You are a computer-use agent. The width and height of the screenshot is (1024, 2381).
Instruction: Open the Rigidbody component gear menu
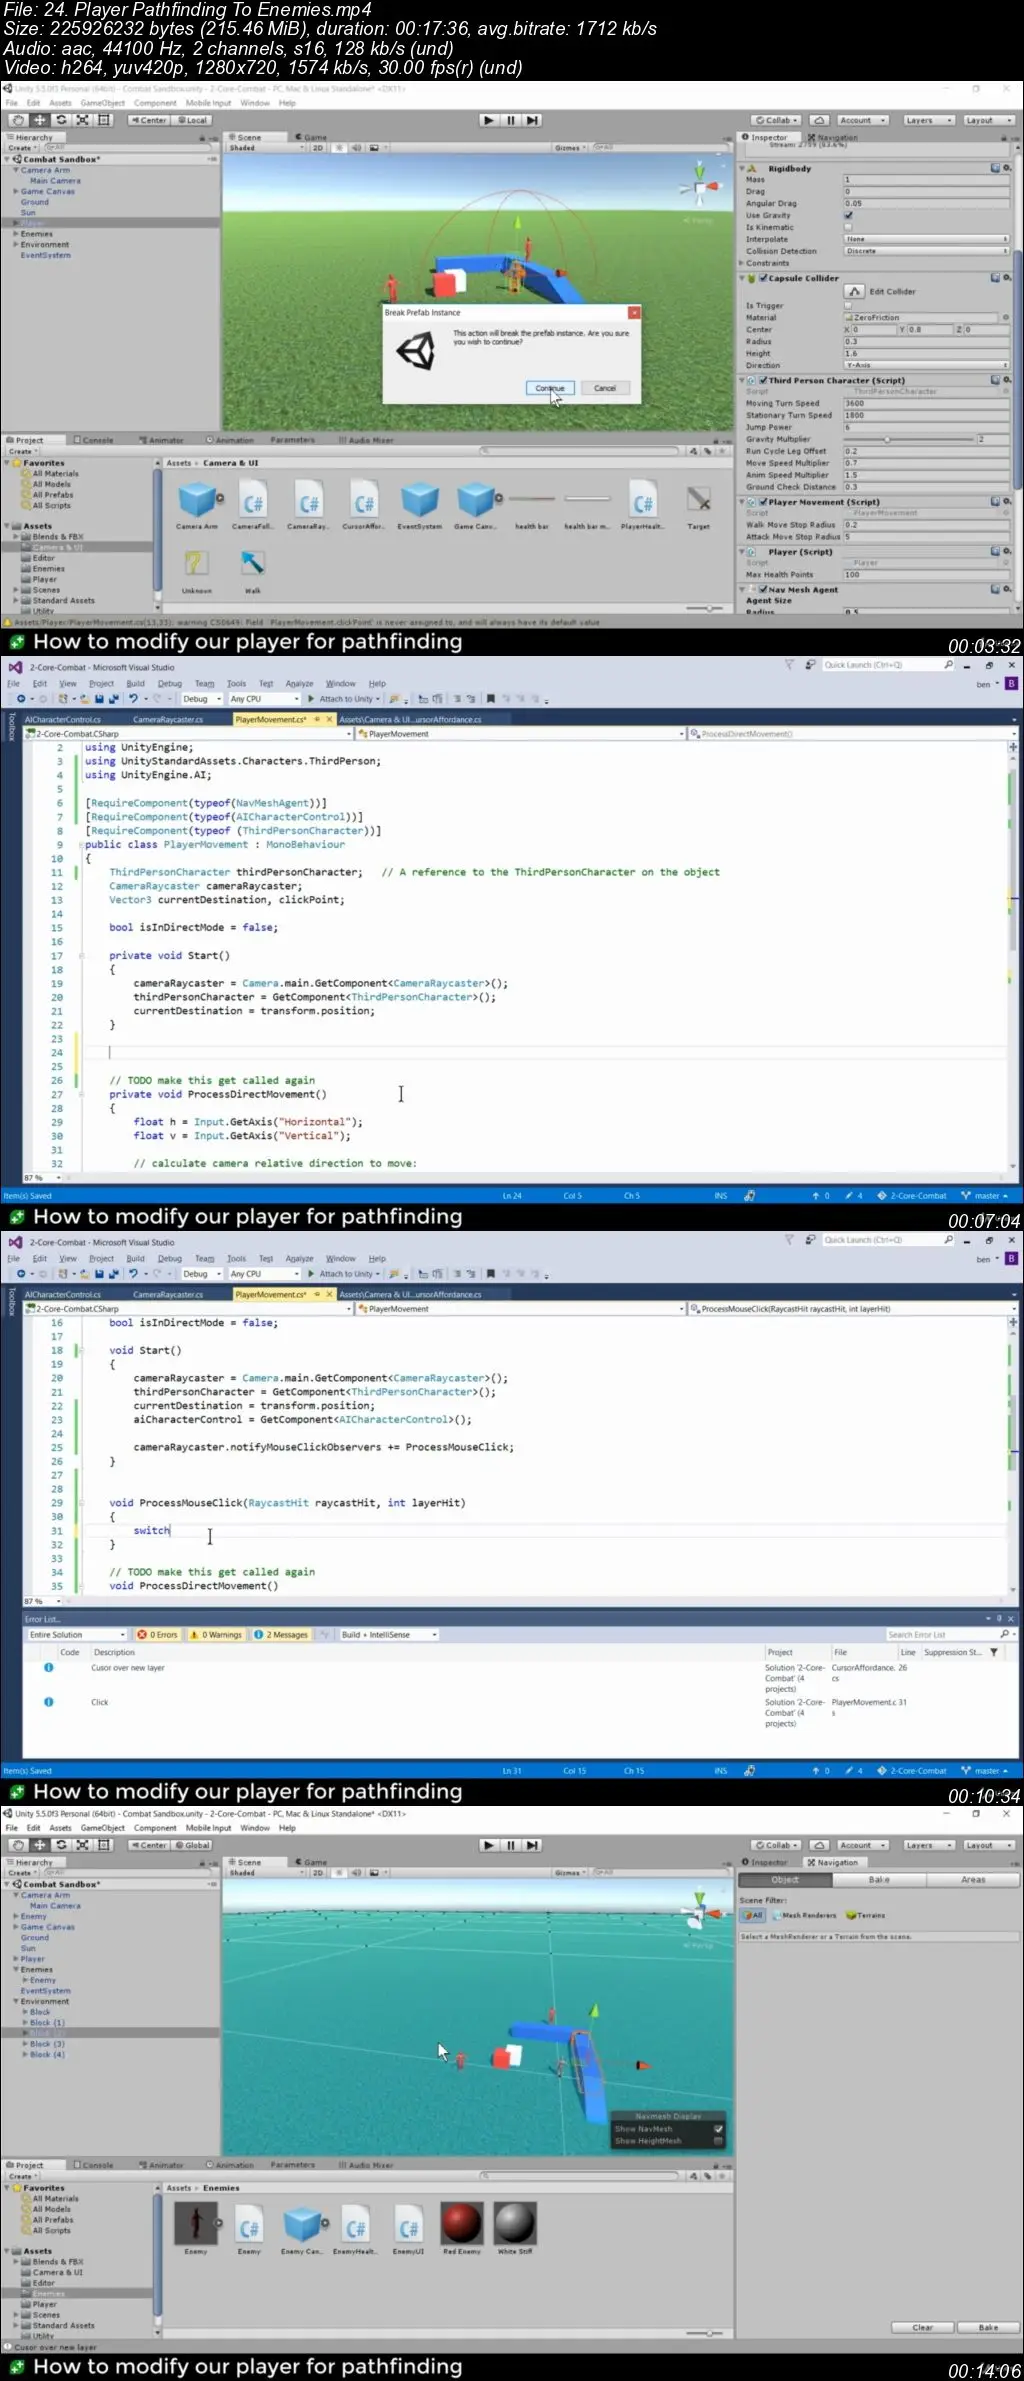tap(1007, 168)
